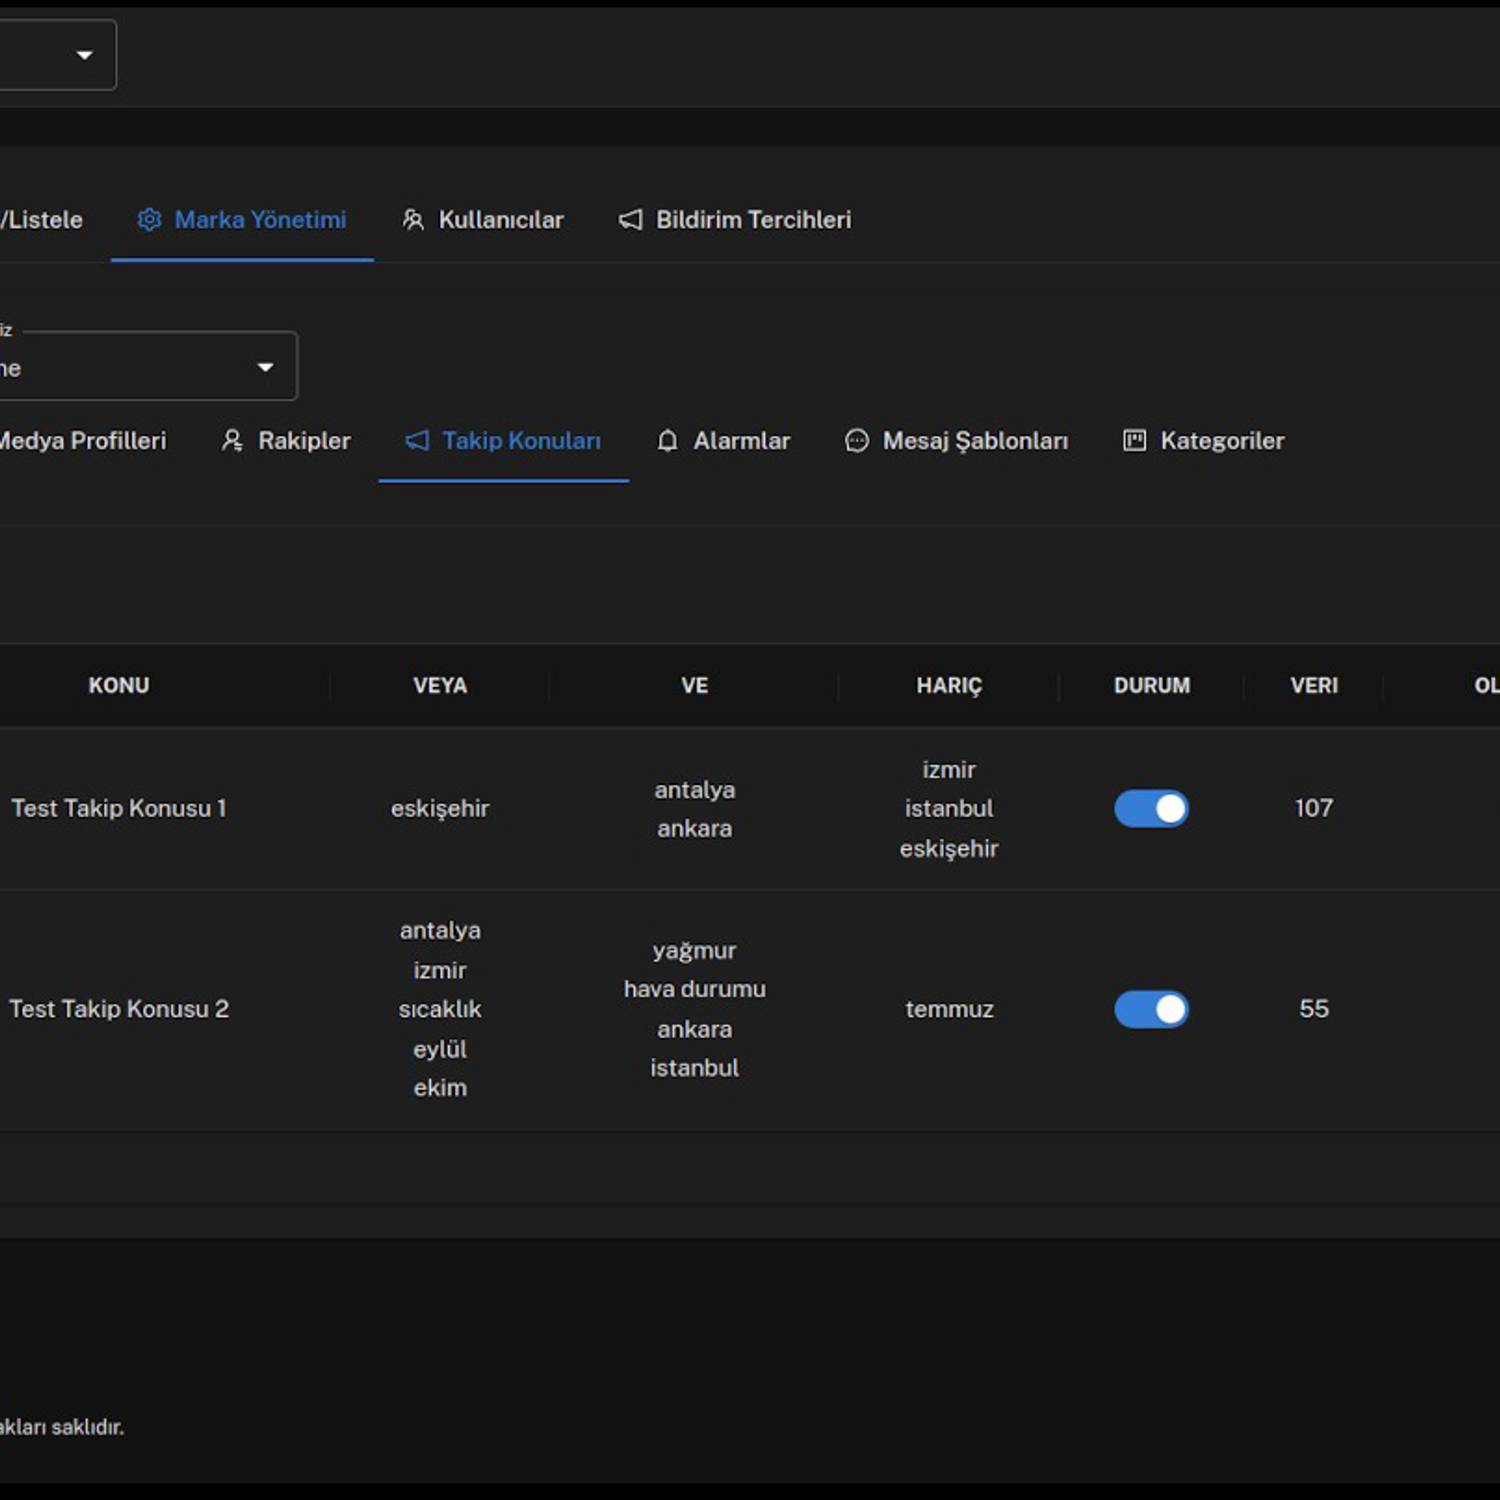Open the Medya Profilleri tab
The width and height of the screenshot is (1500, 1500).
[82, 441]
